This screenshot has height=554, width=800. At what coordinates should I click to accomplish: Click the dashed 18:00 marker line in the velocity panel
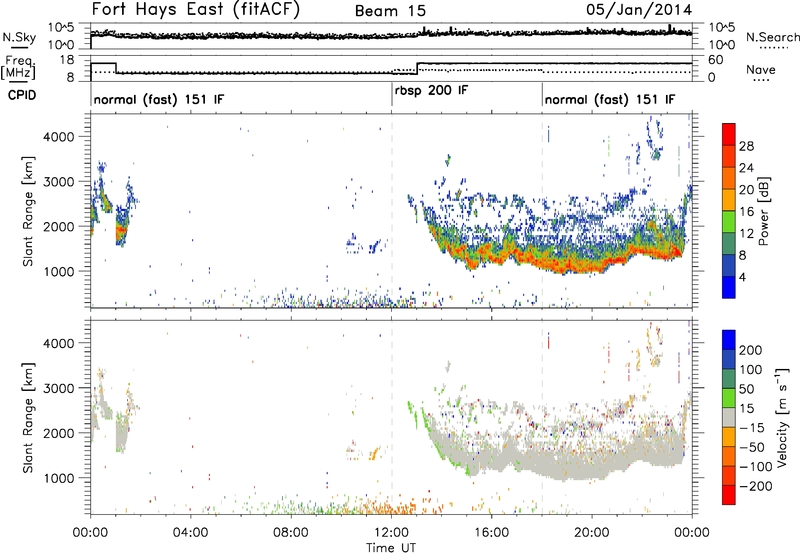pyautogui.click(x=542, y=417)
